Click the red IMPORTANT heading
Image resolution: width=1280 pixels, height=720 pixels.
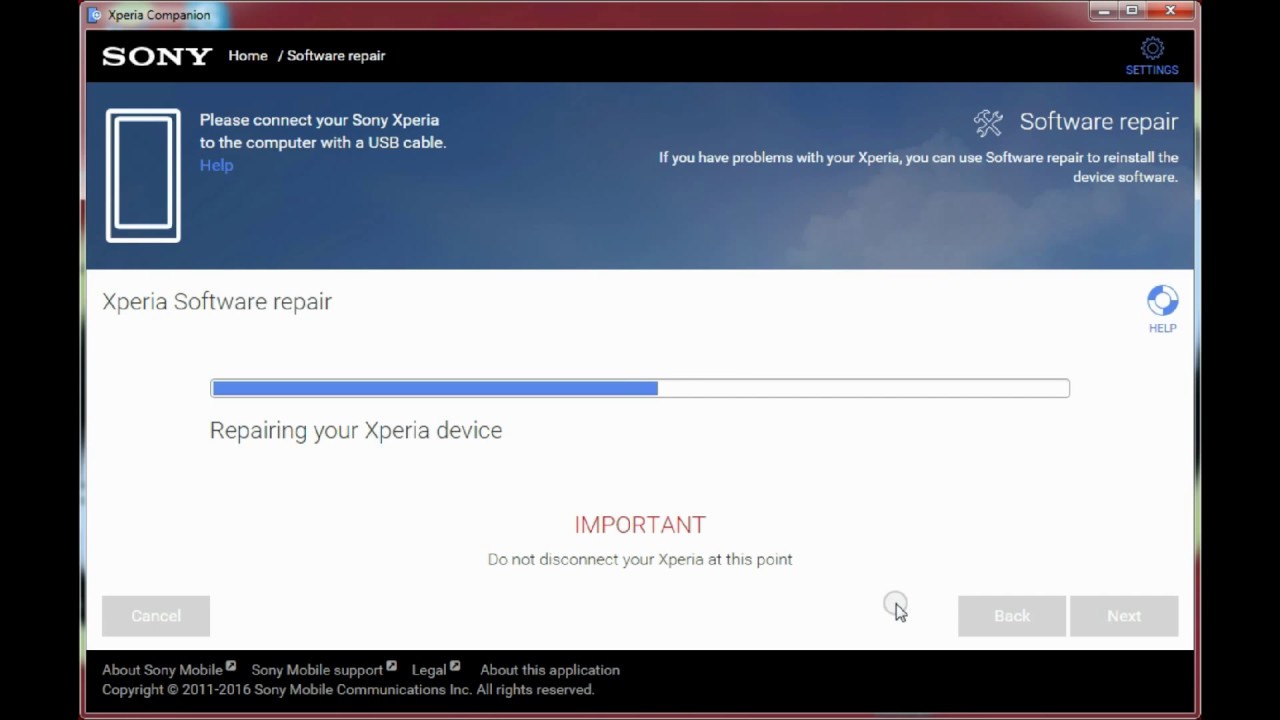pos(640,525)
